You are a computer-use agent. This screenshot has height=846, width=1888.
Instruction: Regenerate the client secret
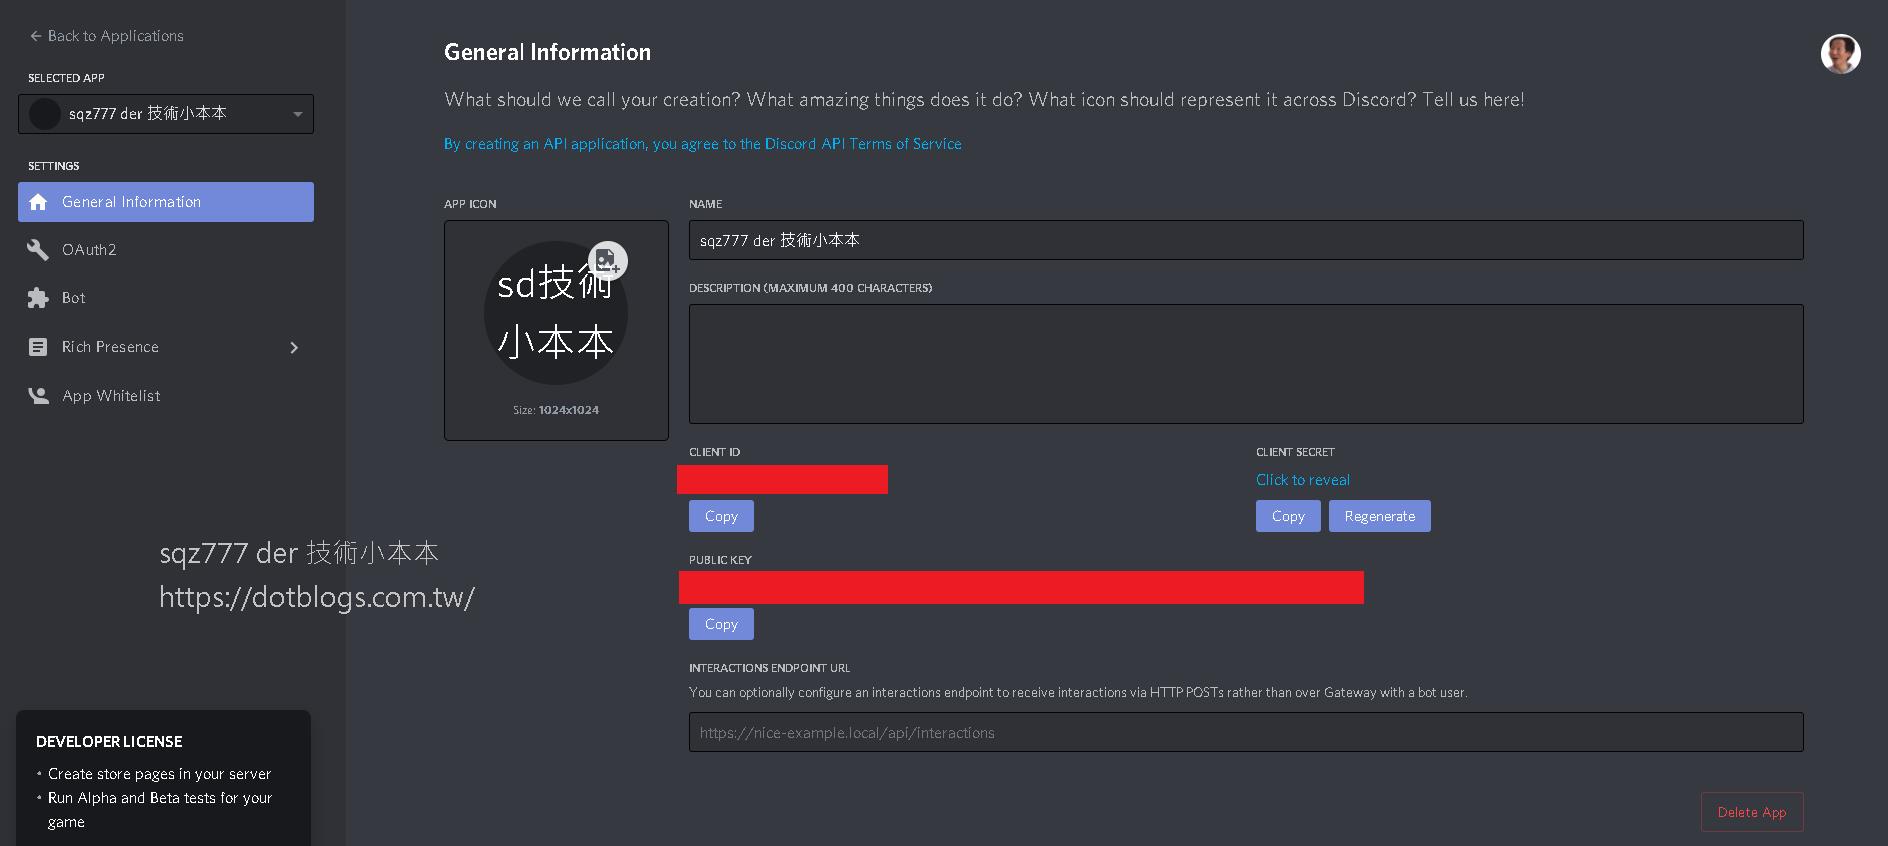(x=1380, y=516)
